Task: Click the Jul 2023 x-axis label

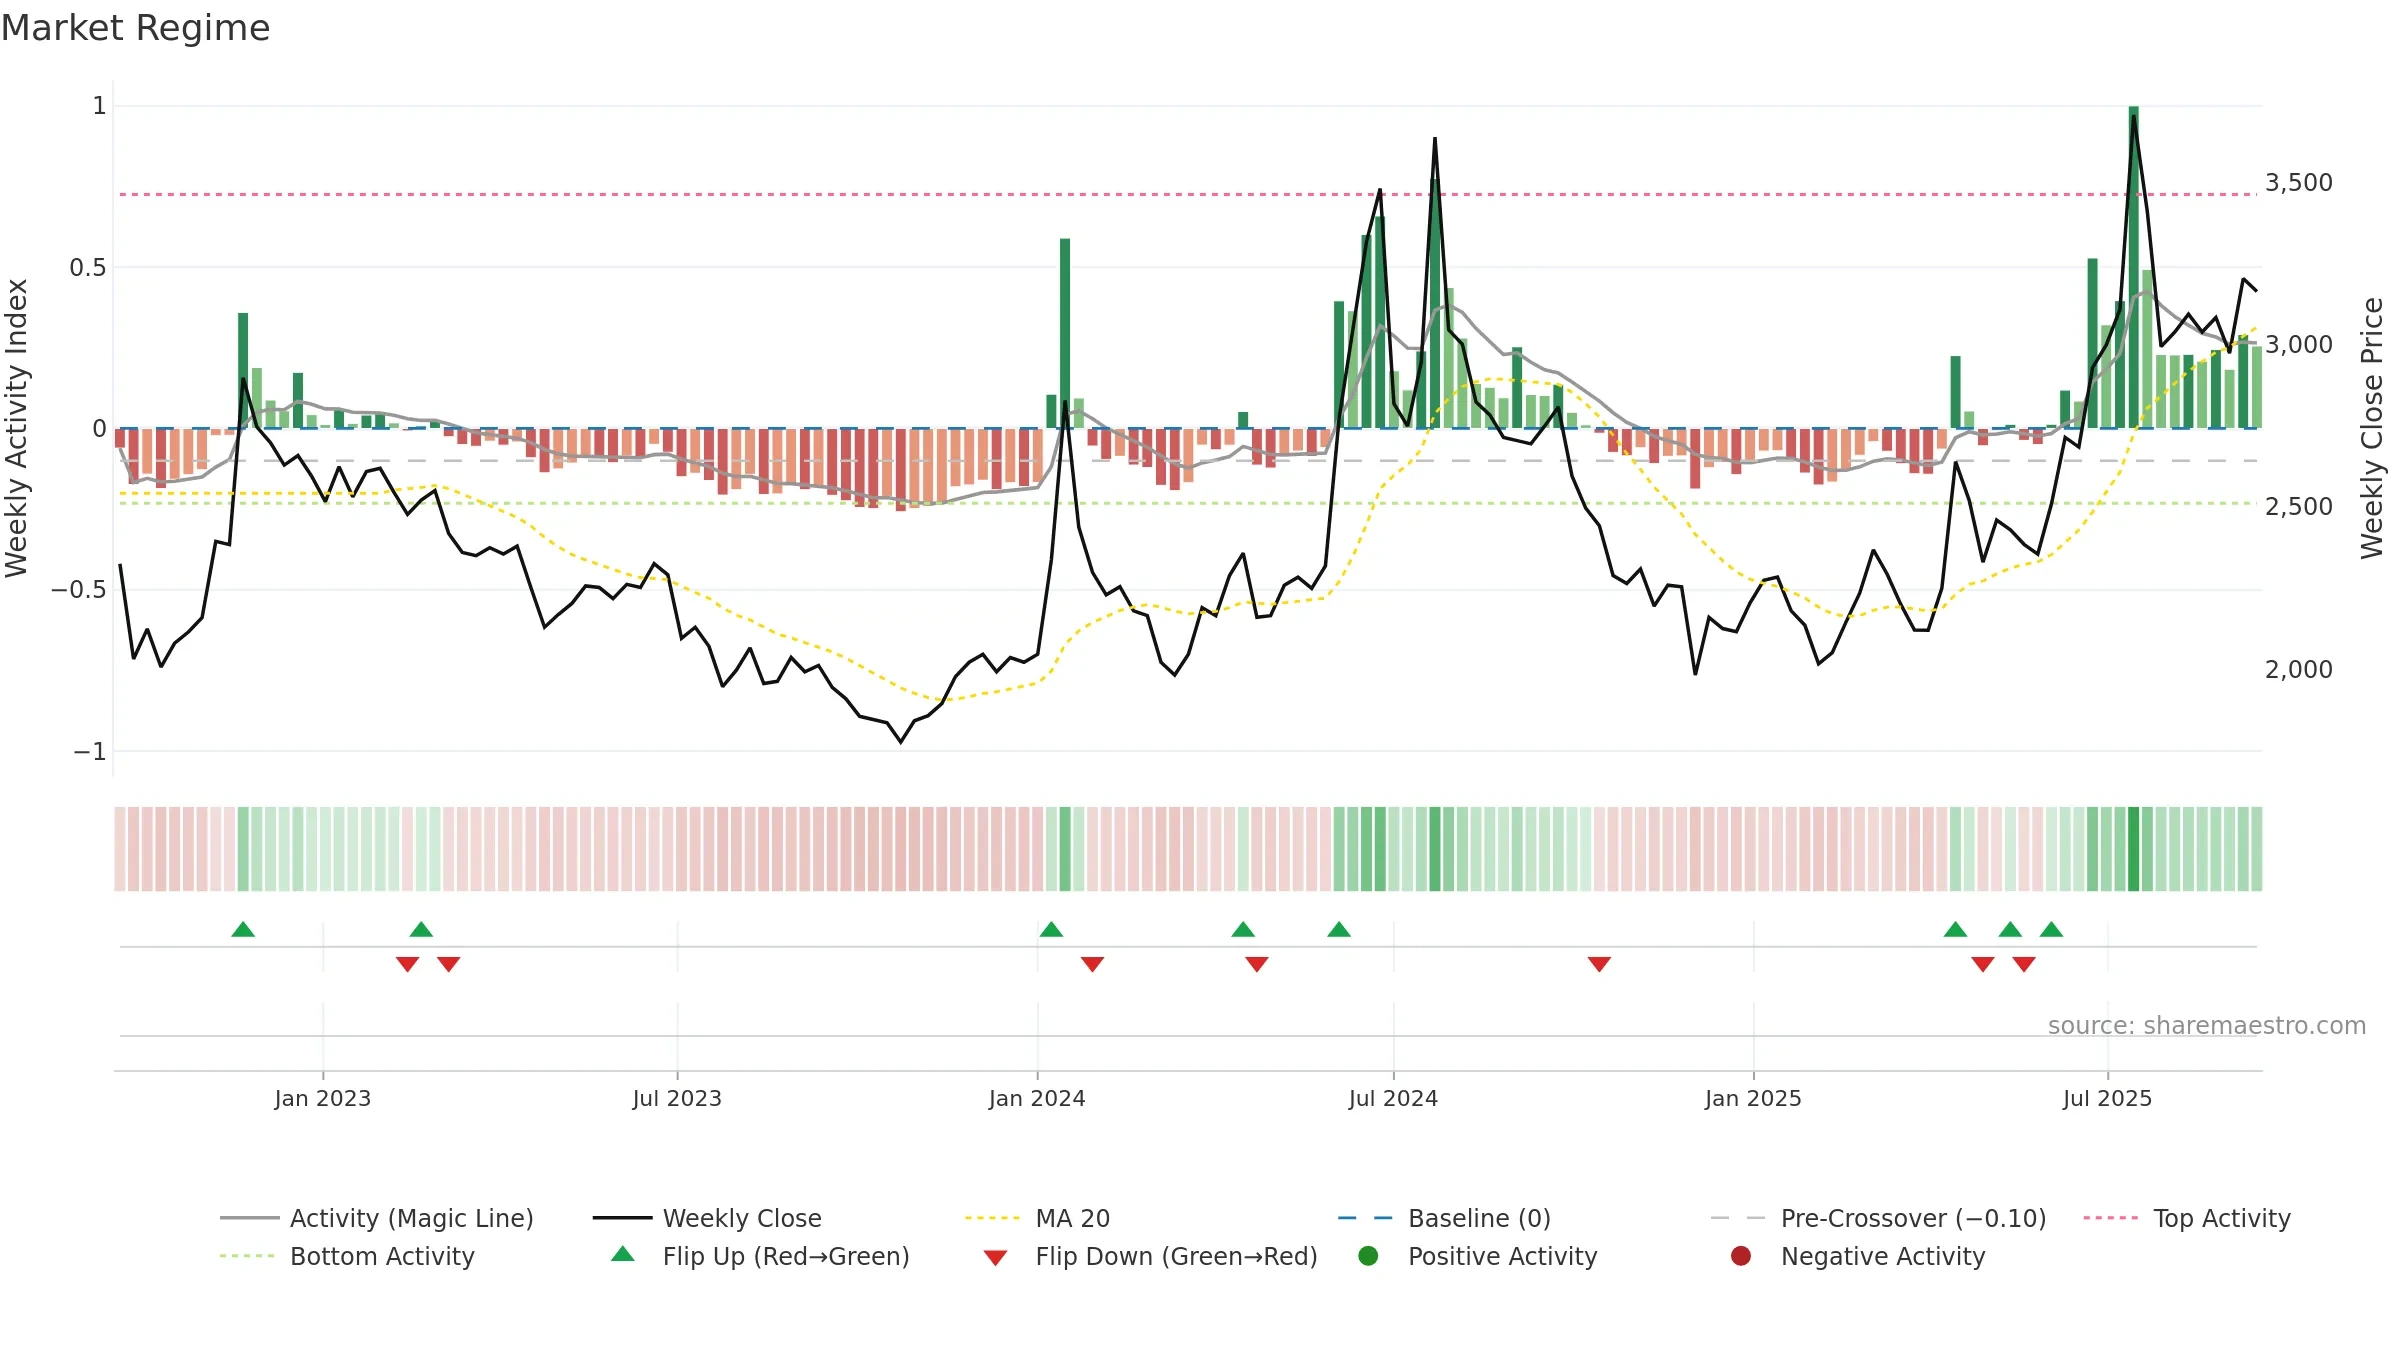Action: pos(677,1099)
